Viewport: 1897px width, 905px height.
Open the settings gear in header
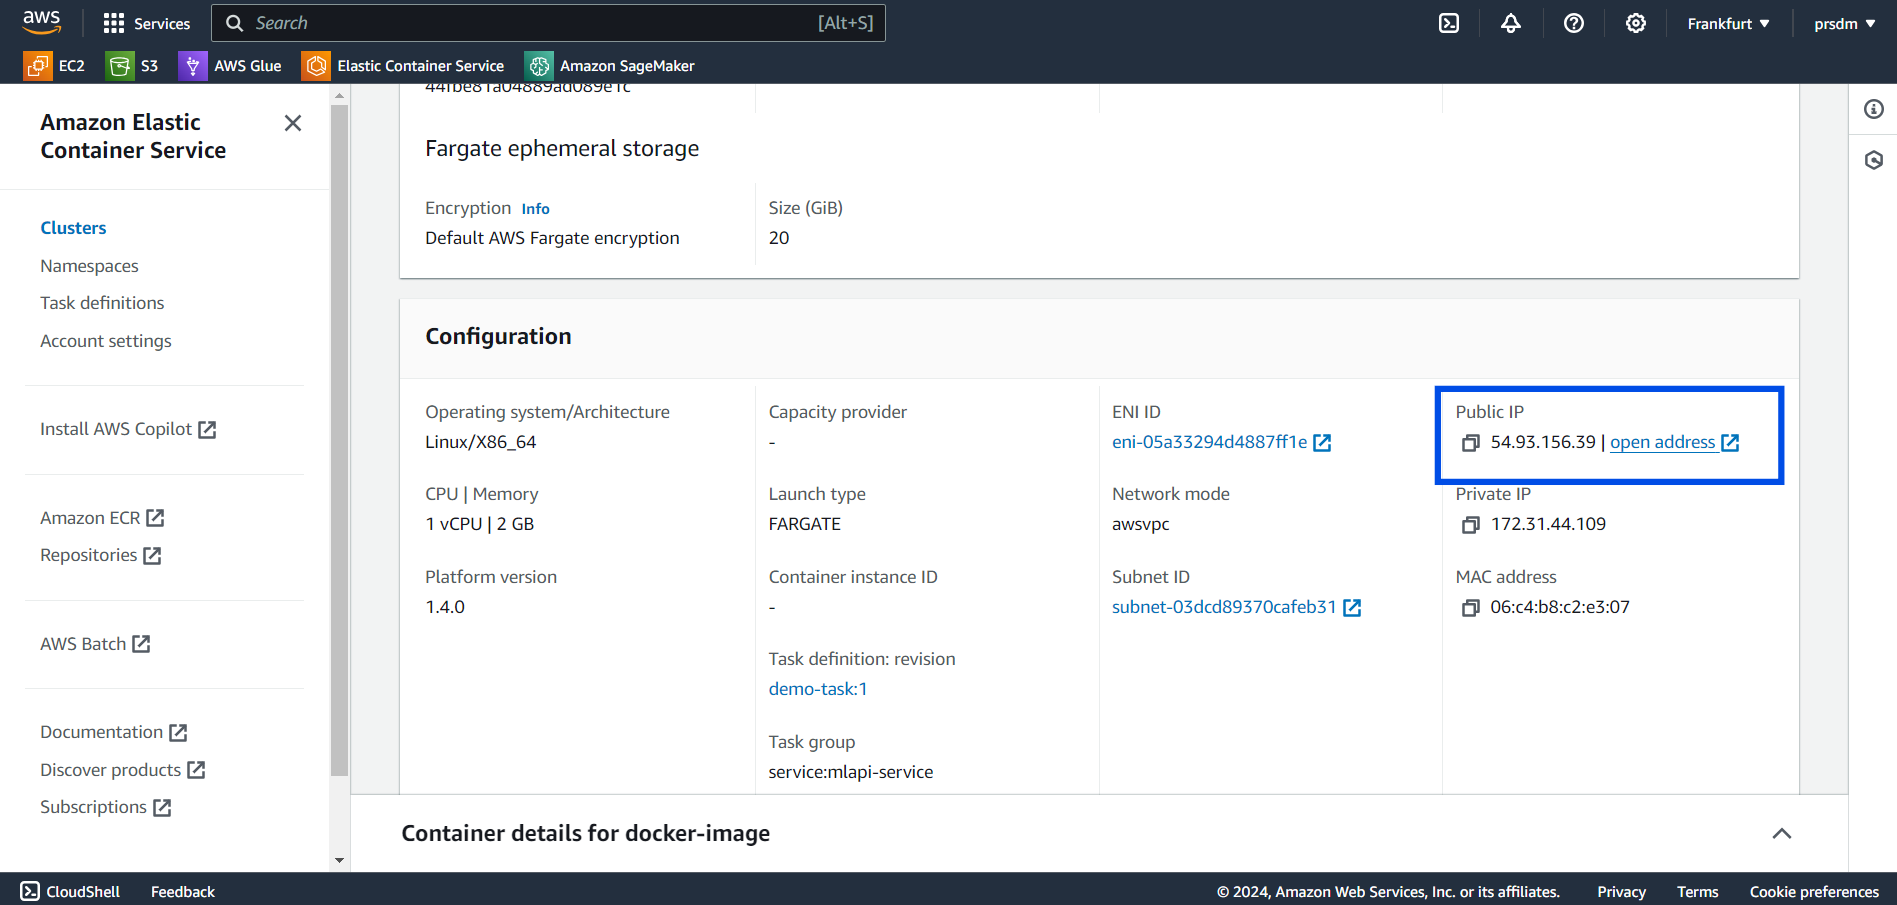point(1636,23)
